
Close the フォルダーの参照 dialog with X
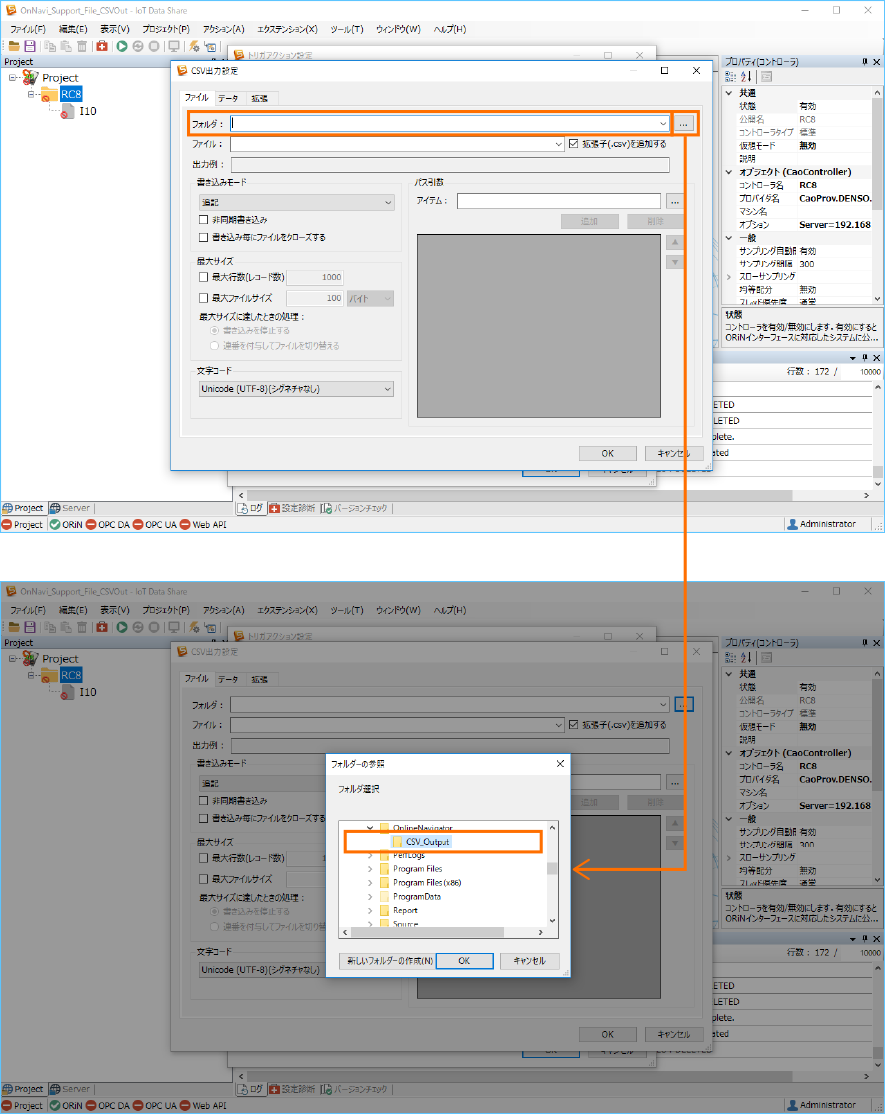pos(559,764)
